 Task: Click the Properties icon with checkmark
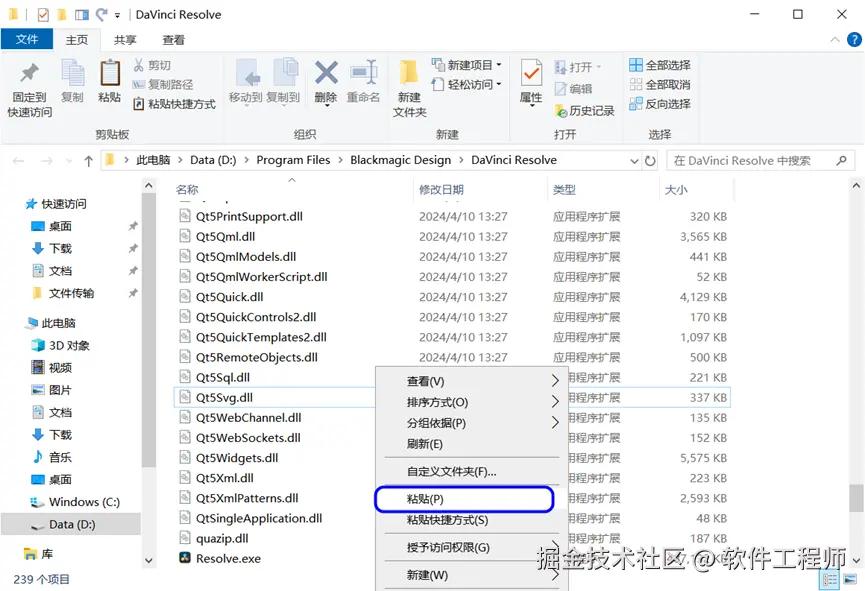(532, 73)
